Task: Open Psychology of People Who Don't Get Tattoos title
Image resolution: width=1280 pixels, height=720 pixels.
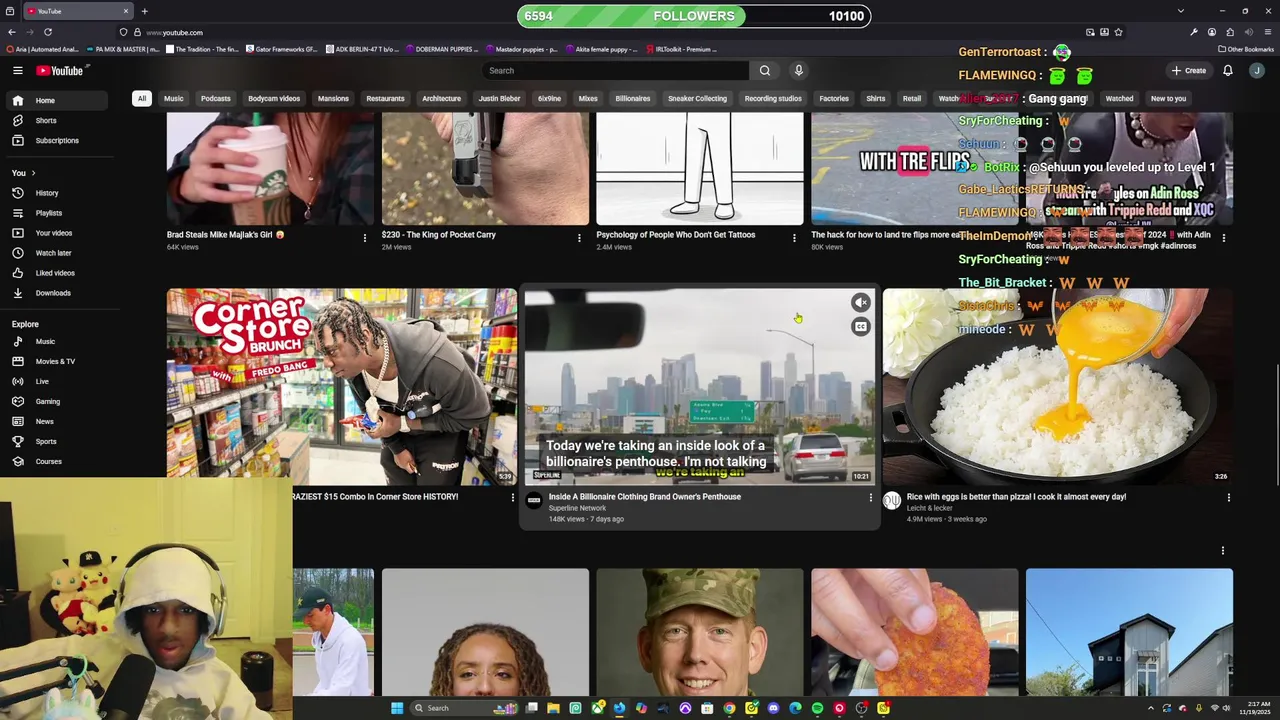Action: click(x=675, y=235)
